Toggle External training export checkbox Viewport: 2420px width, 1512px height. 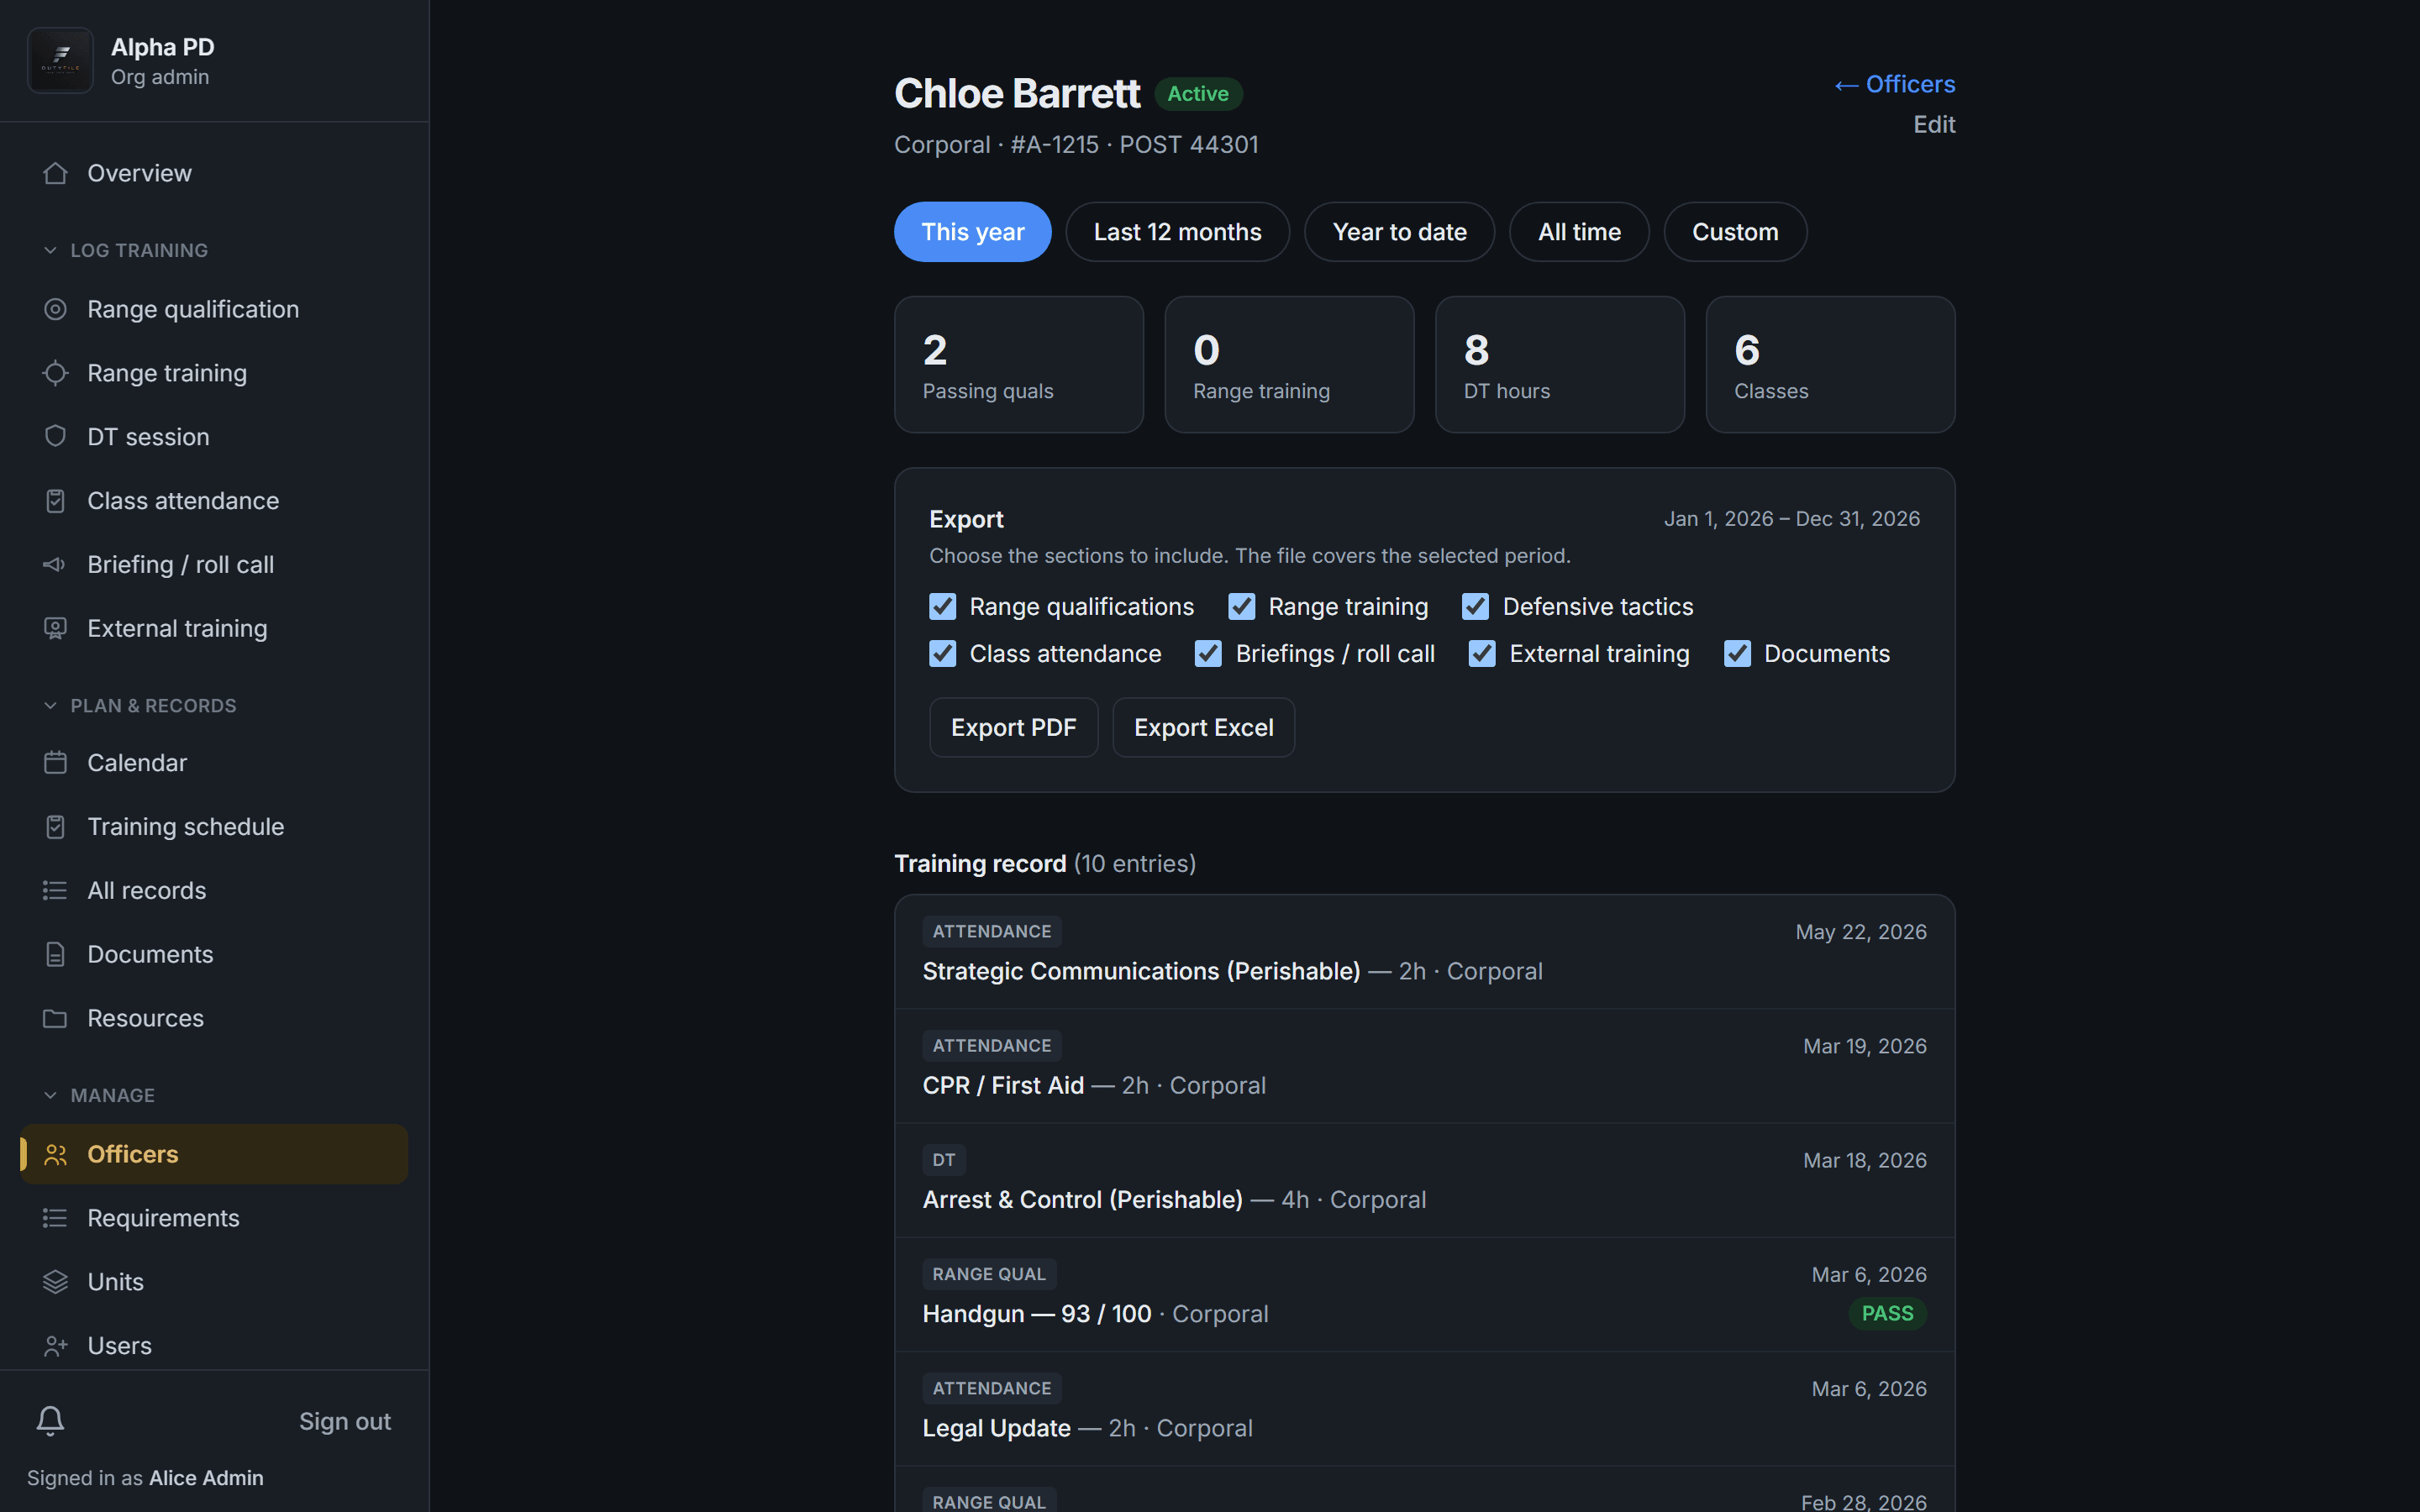coord(1482,654)
